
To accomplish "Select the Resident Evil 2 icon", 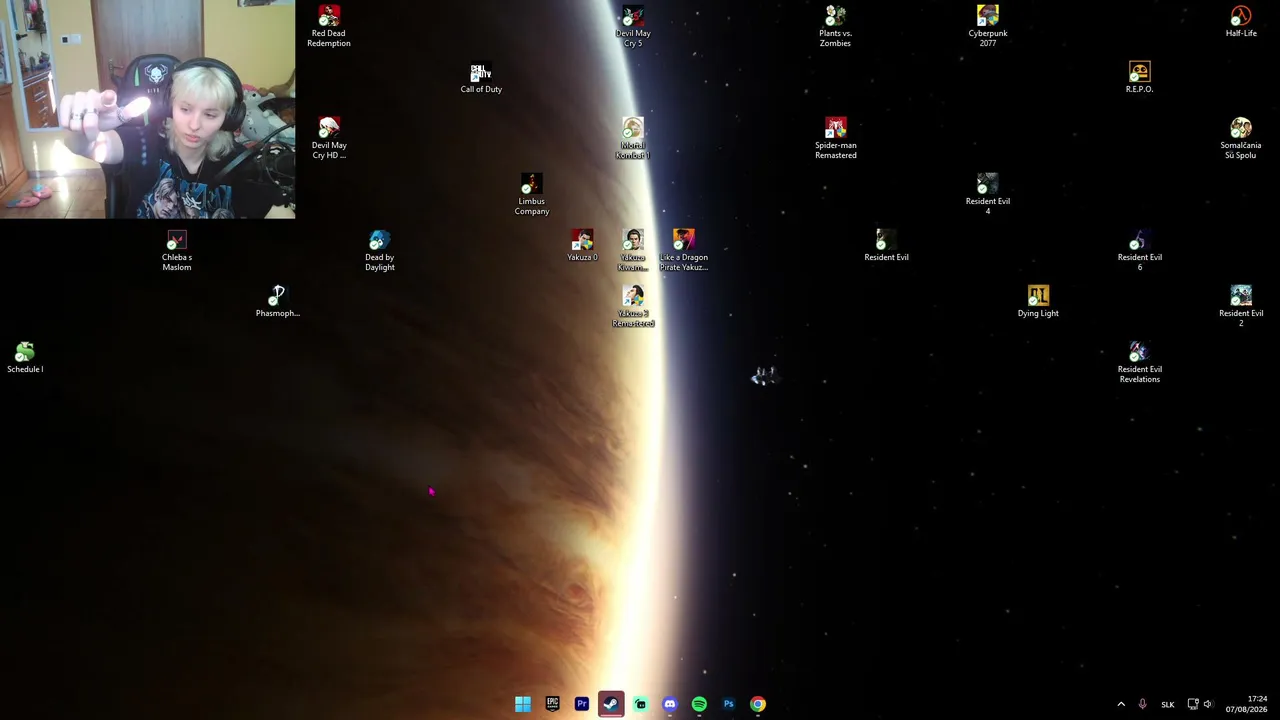I will 1241,306.
